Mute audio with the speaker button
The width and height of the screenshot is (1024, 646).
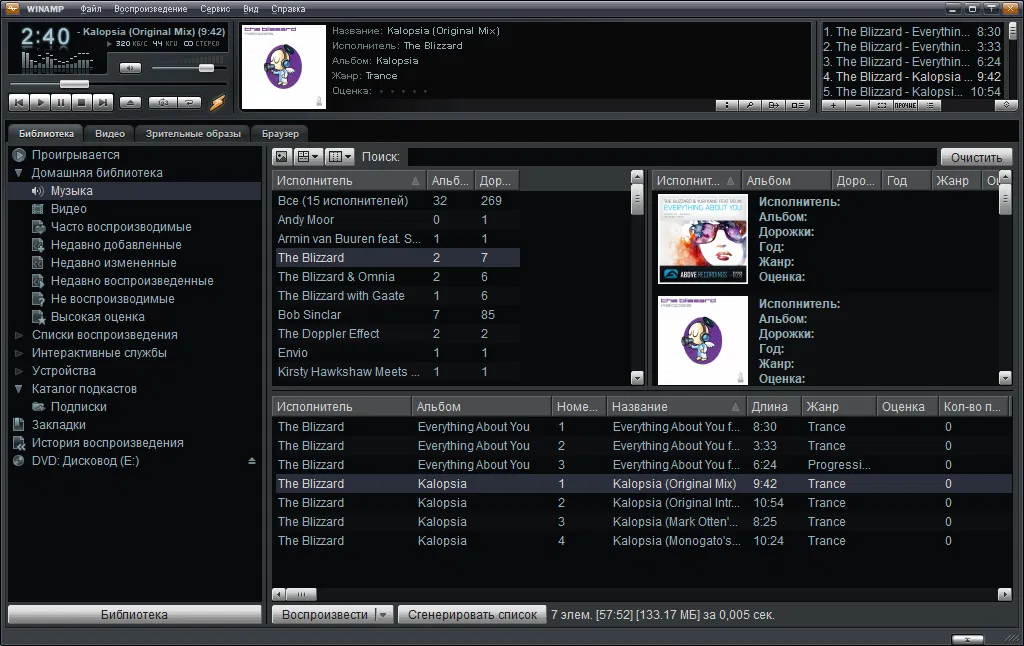(130, 68)
